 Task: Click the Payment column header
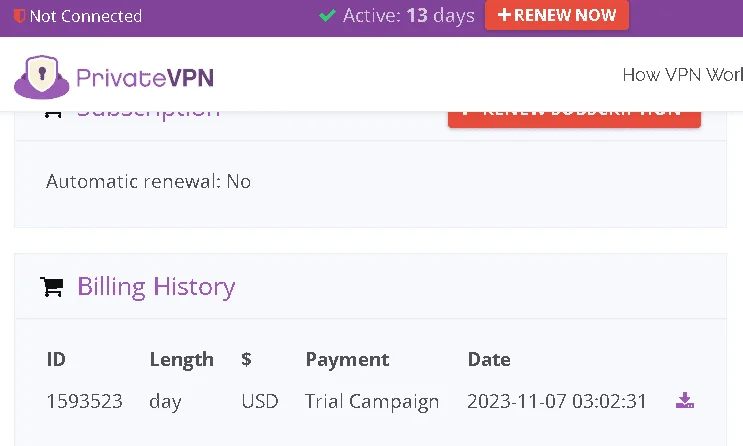click(x=347, y=359)
